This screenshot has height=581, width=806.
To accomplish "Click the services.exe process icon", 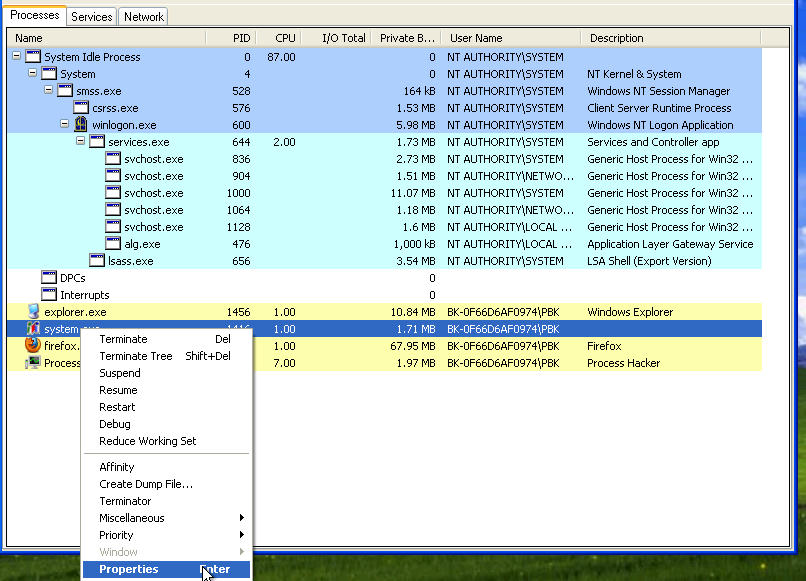I will point(97,141).
